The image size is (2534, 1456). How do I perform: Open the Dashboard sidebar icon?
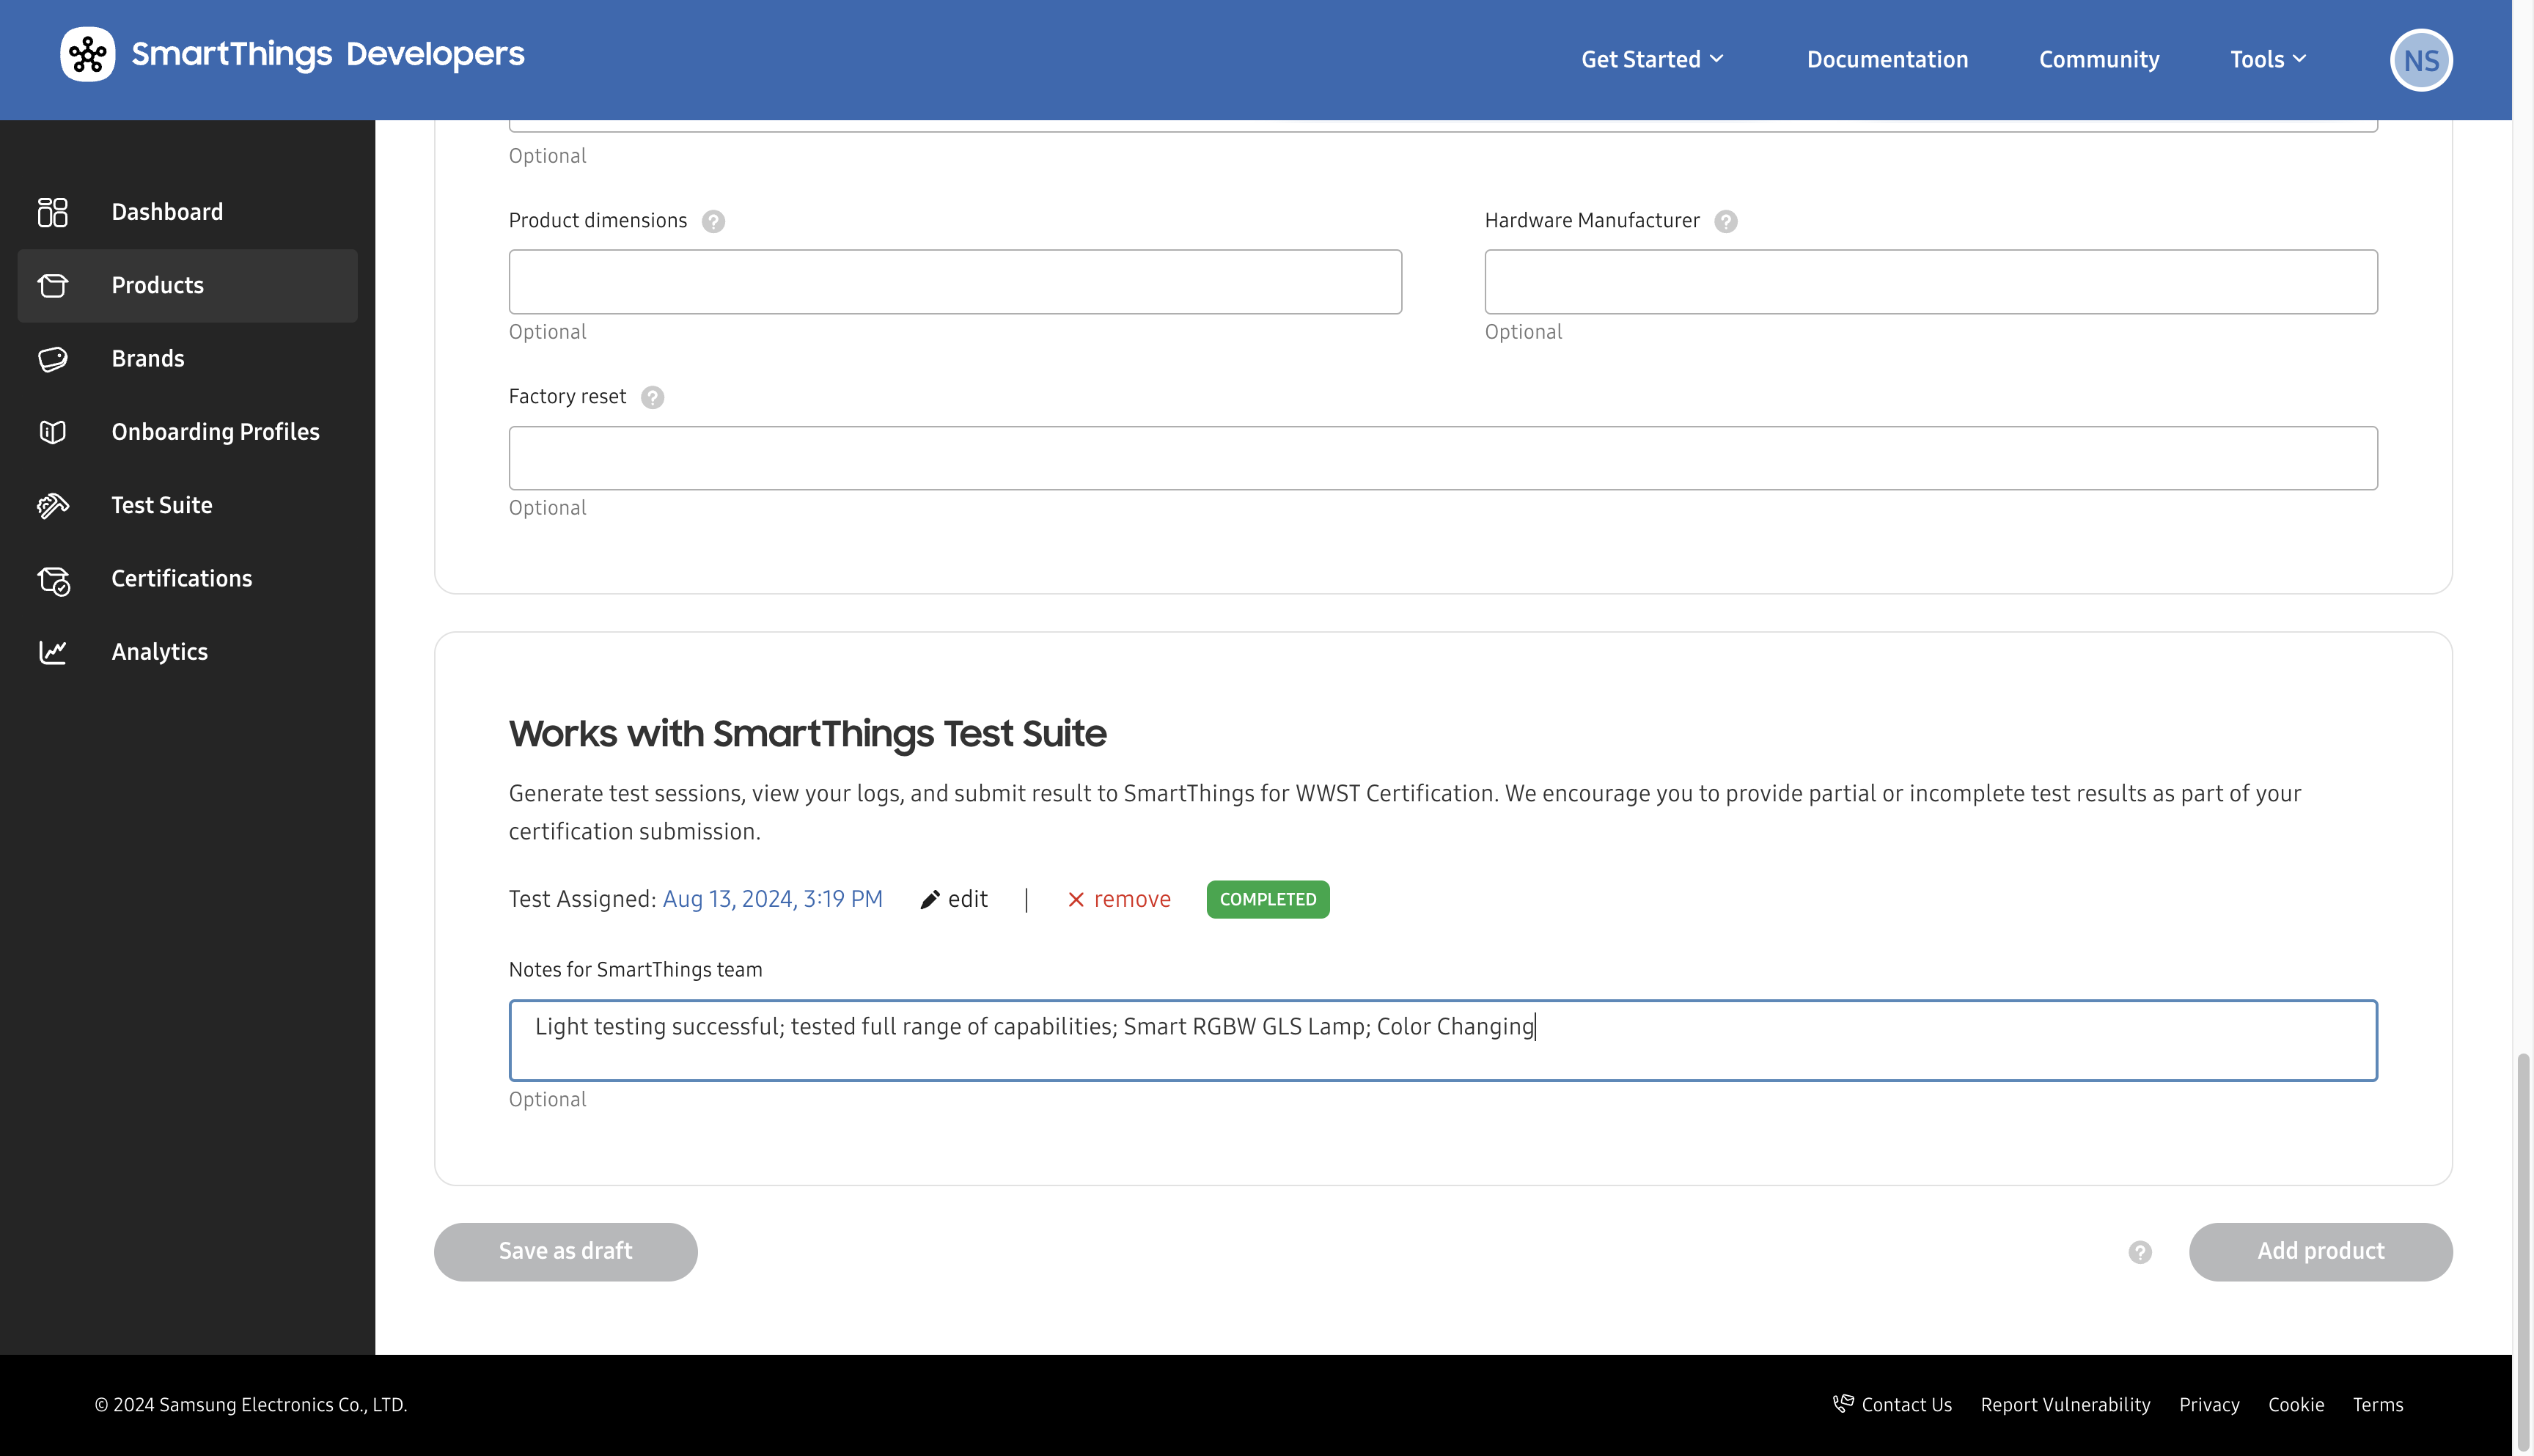tap(53, 212)
